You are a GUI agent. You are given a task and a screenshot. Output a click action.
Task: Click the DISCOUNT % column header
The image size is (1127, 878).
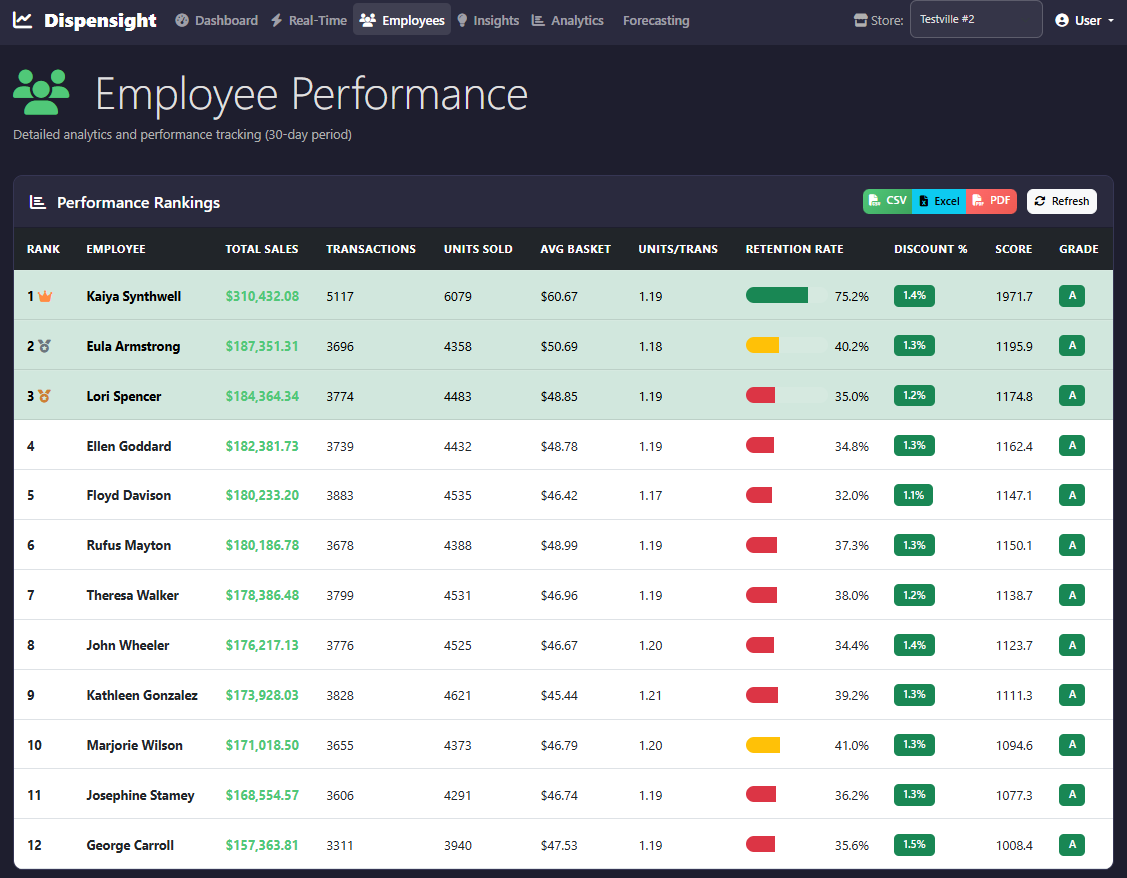tap(931, 249)
